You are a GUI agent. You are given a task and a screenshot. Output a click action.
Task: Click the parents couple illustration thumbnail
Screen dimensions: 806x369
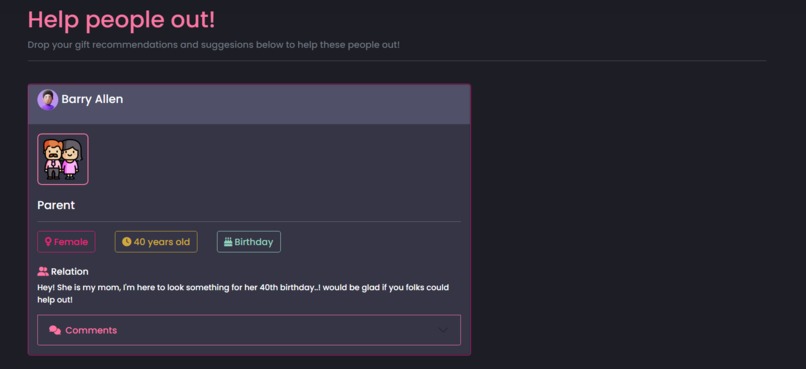[x=63, y=159]
